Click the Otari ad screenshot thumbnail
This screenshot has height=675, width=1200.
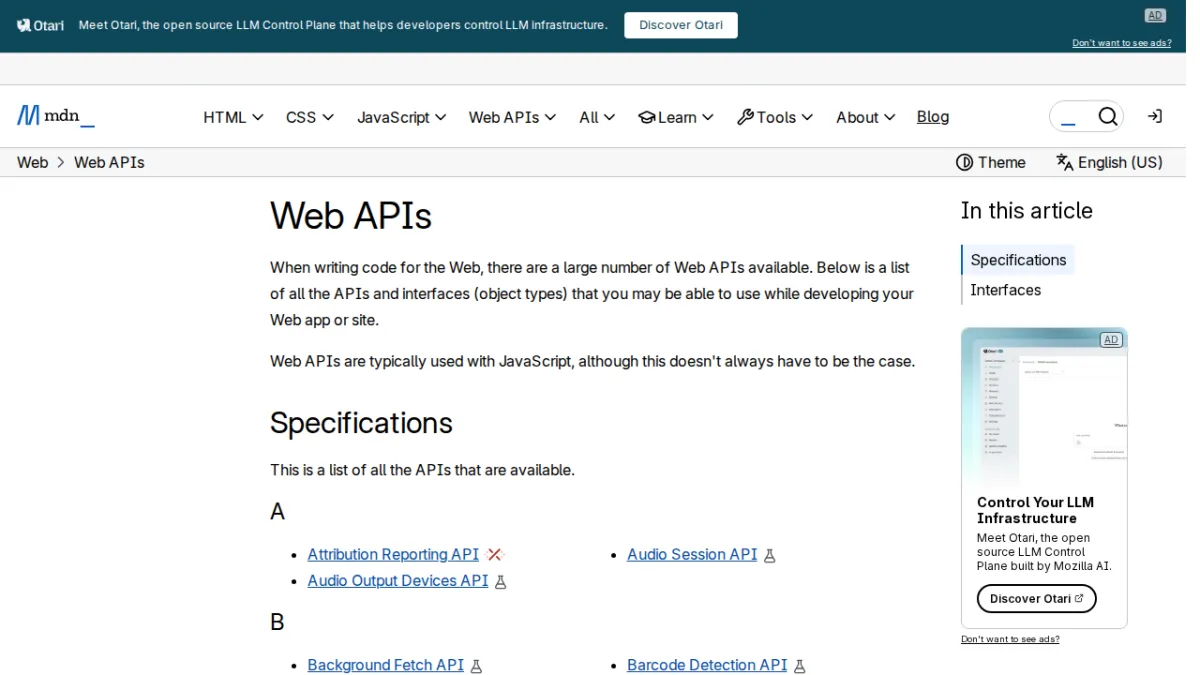click(1044, 406)
